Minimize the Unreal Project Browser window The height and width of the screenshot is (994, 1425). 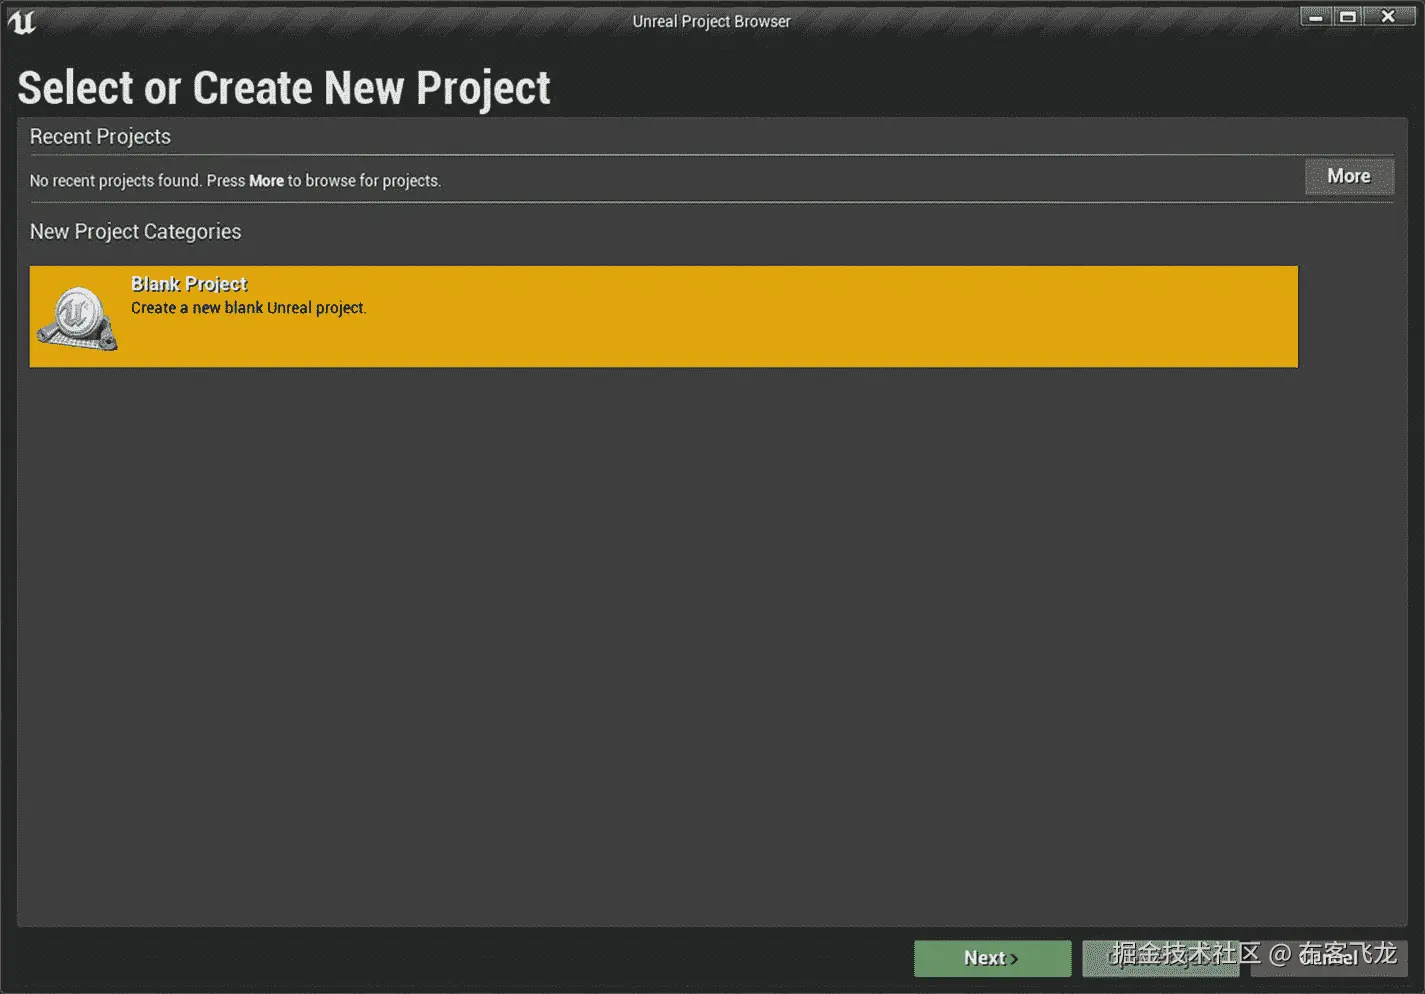tap(1316, 16)
